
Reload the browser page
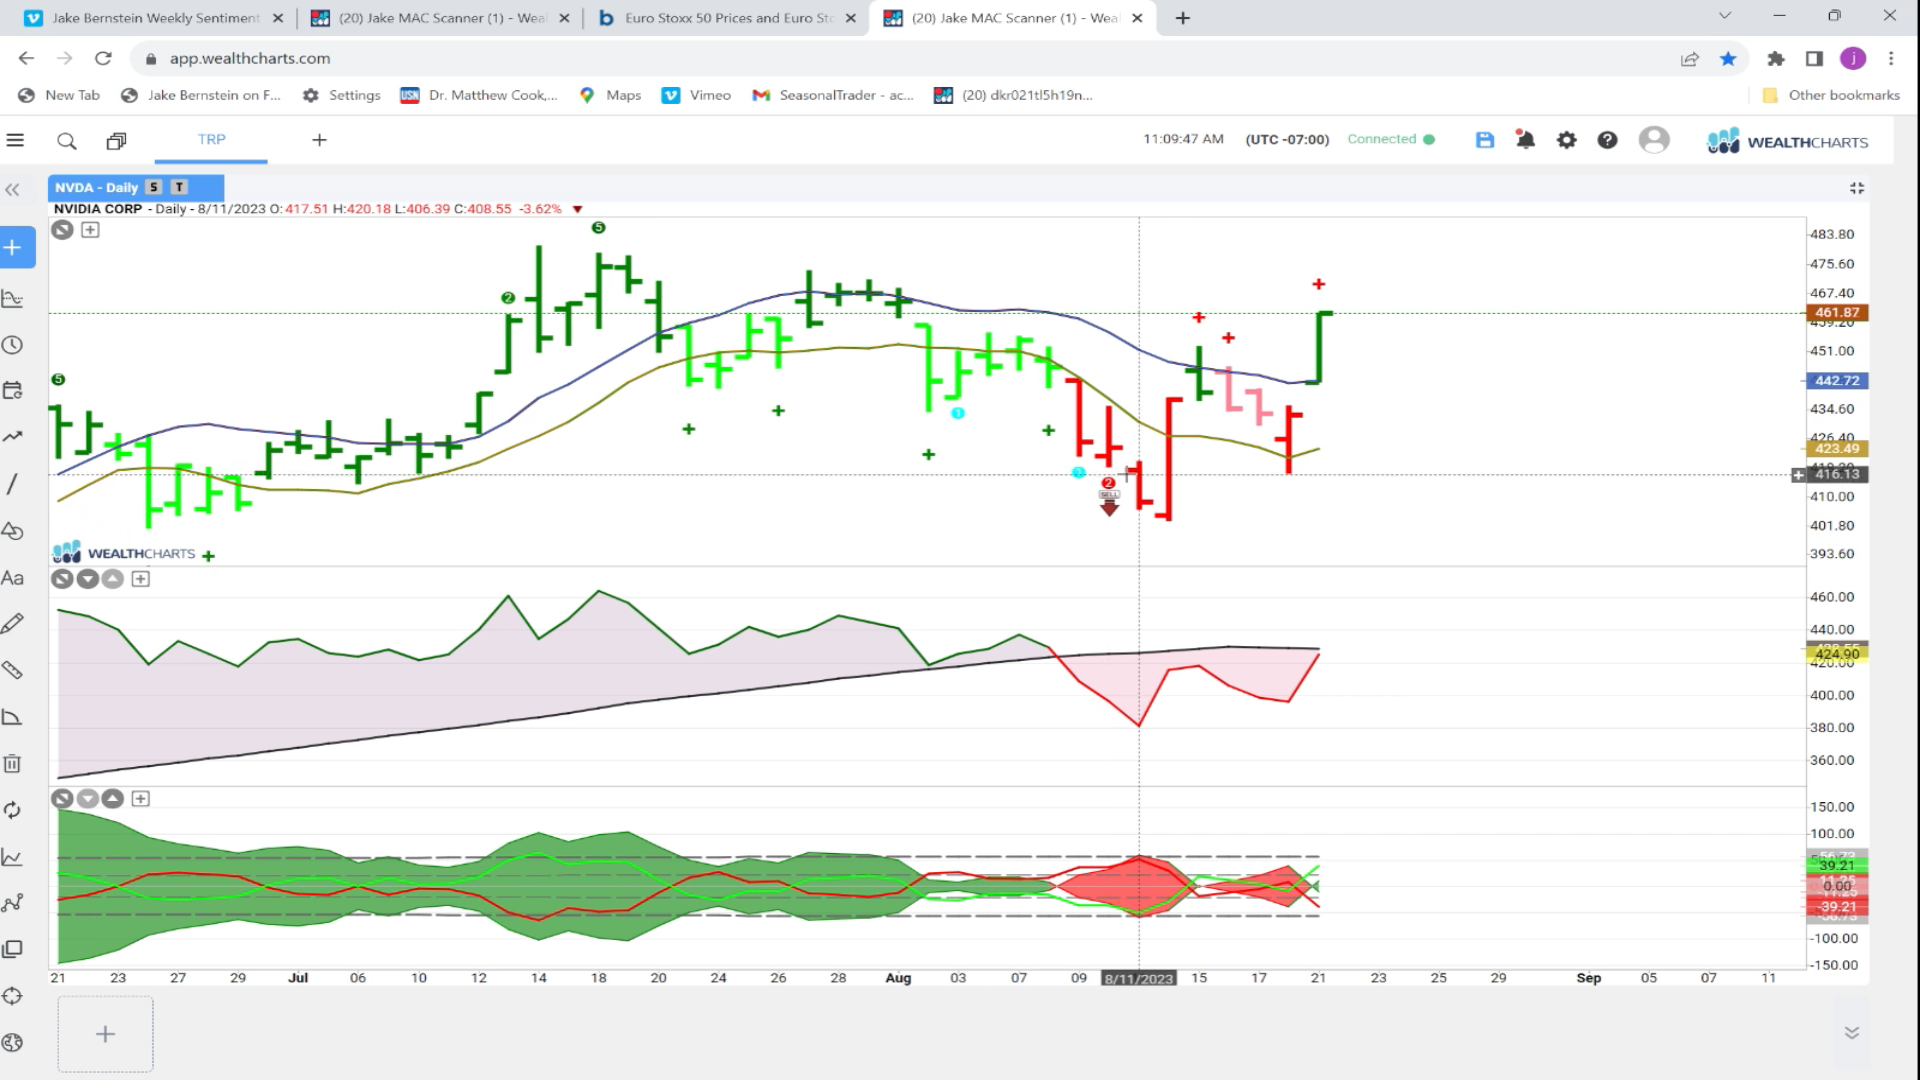pos(103,59)
